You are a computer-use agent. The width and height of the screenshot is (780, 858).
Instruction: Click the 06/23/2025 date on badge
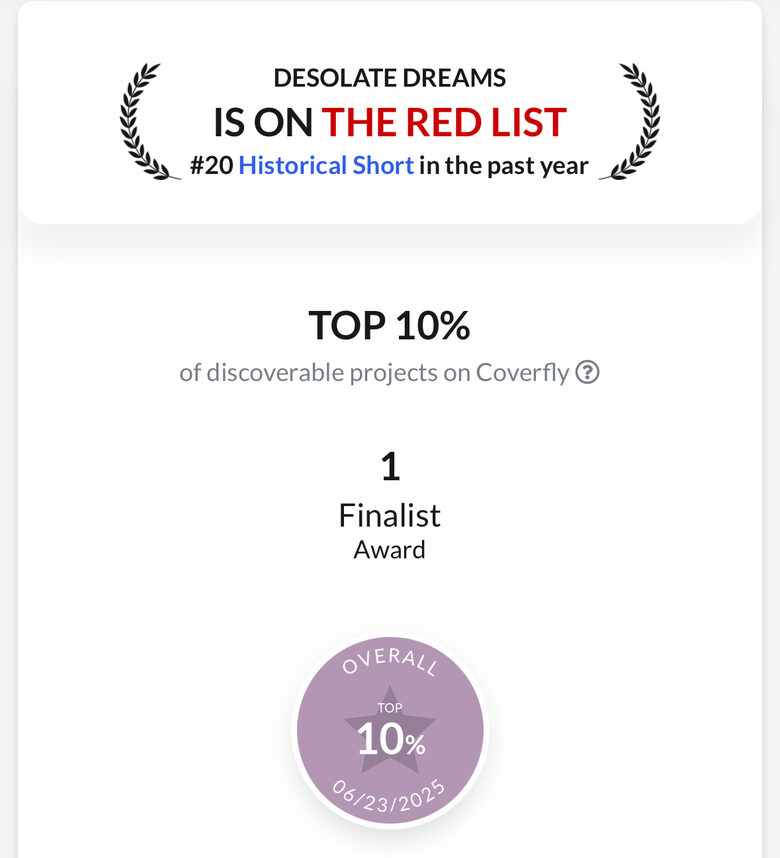tap(389, 796)
